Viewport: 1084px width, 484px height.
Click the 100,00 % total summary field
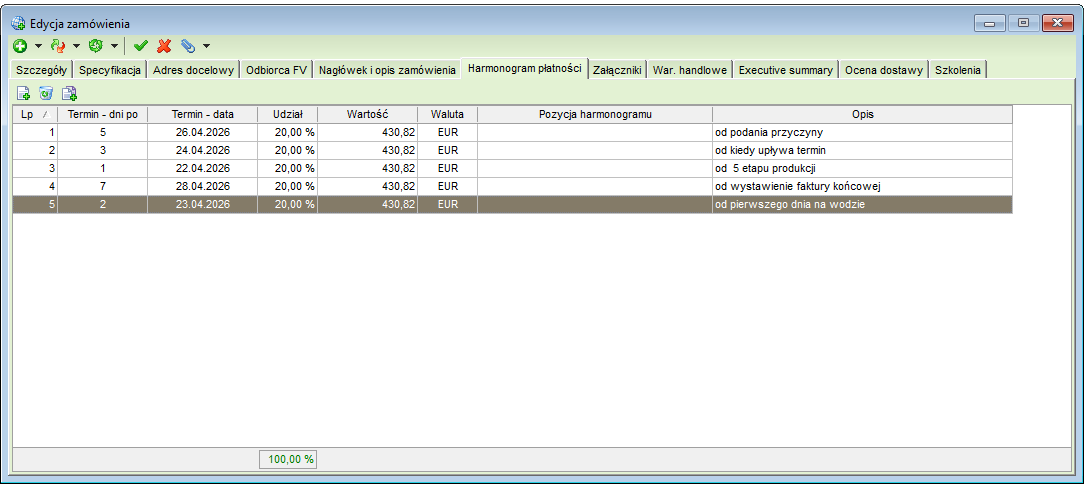(x=288, y=459)
